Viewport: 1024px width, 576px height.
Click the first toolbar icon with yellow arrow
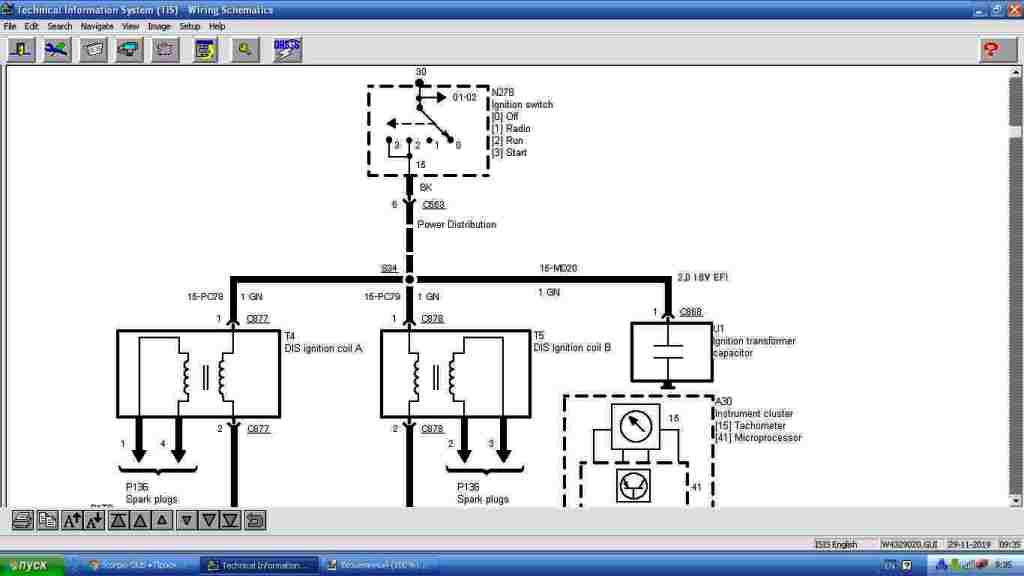pos(21,50)
